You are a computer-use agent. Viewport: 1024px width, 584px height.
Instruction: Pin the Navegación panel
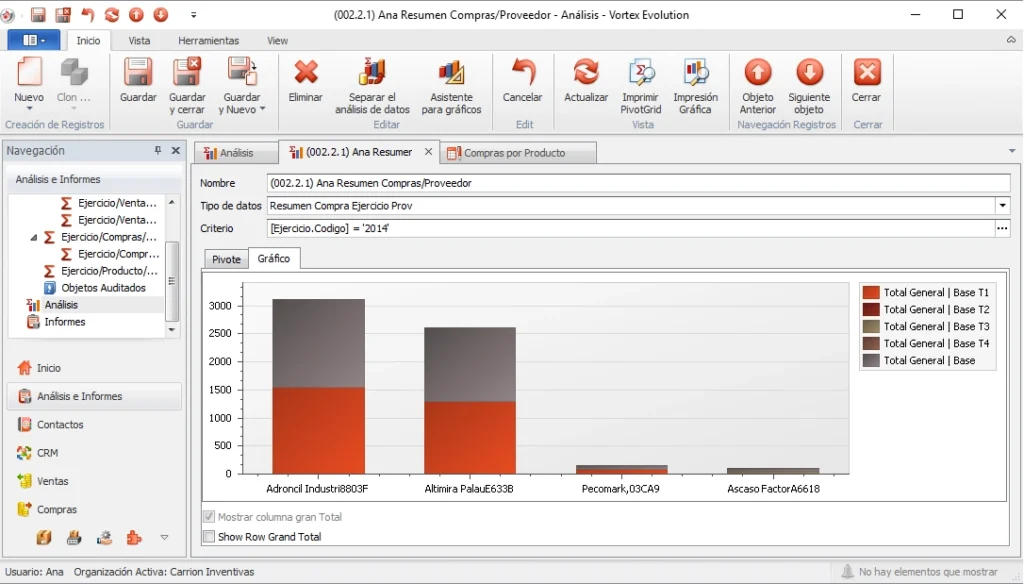(x=157, y=150)
